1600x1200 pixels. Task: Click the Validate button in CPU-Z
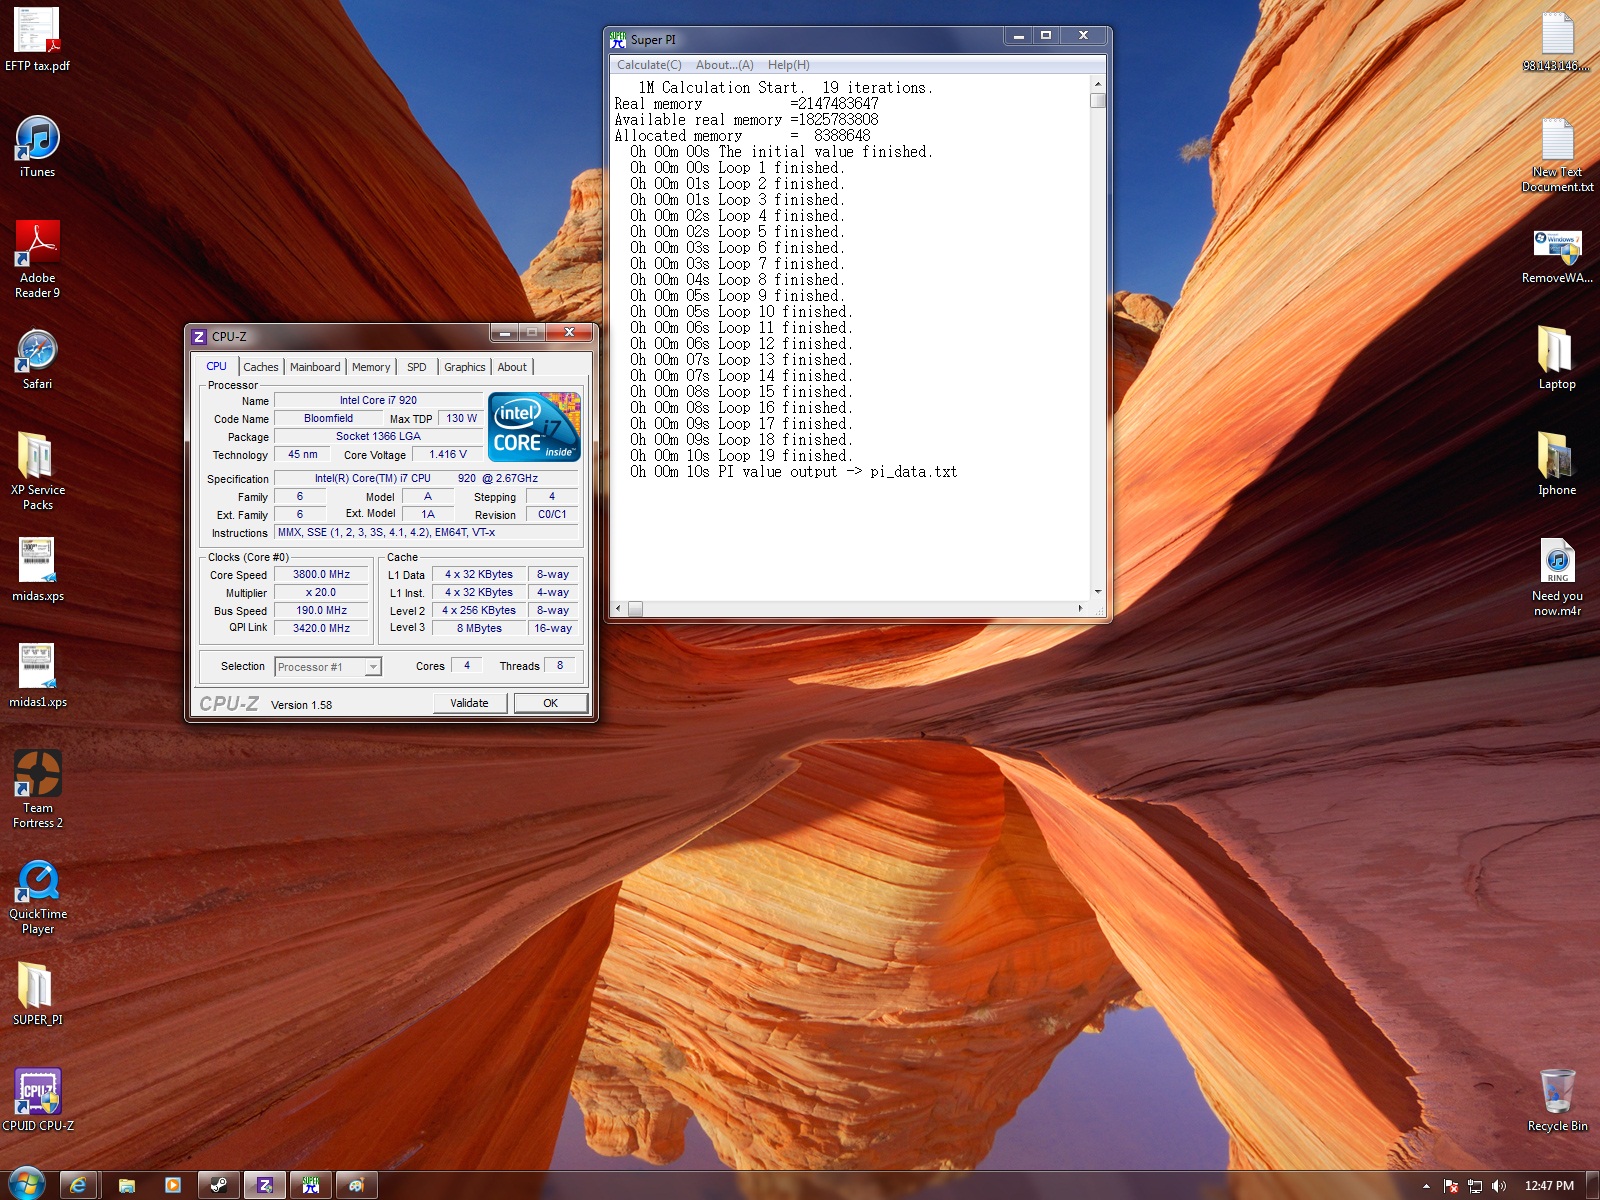tap(469, 703)
